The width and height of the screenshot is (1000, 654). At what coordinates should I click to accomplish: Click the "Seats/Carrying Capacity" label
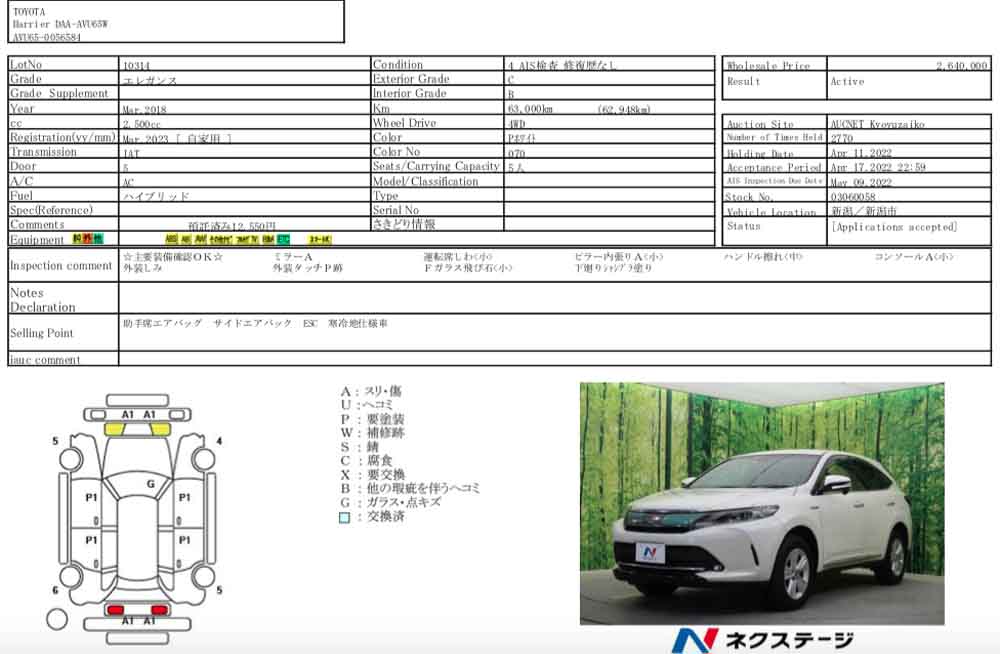pyautogui.click(x=436, y=166)
